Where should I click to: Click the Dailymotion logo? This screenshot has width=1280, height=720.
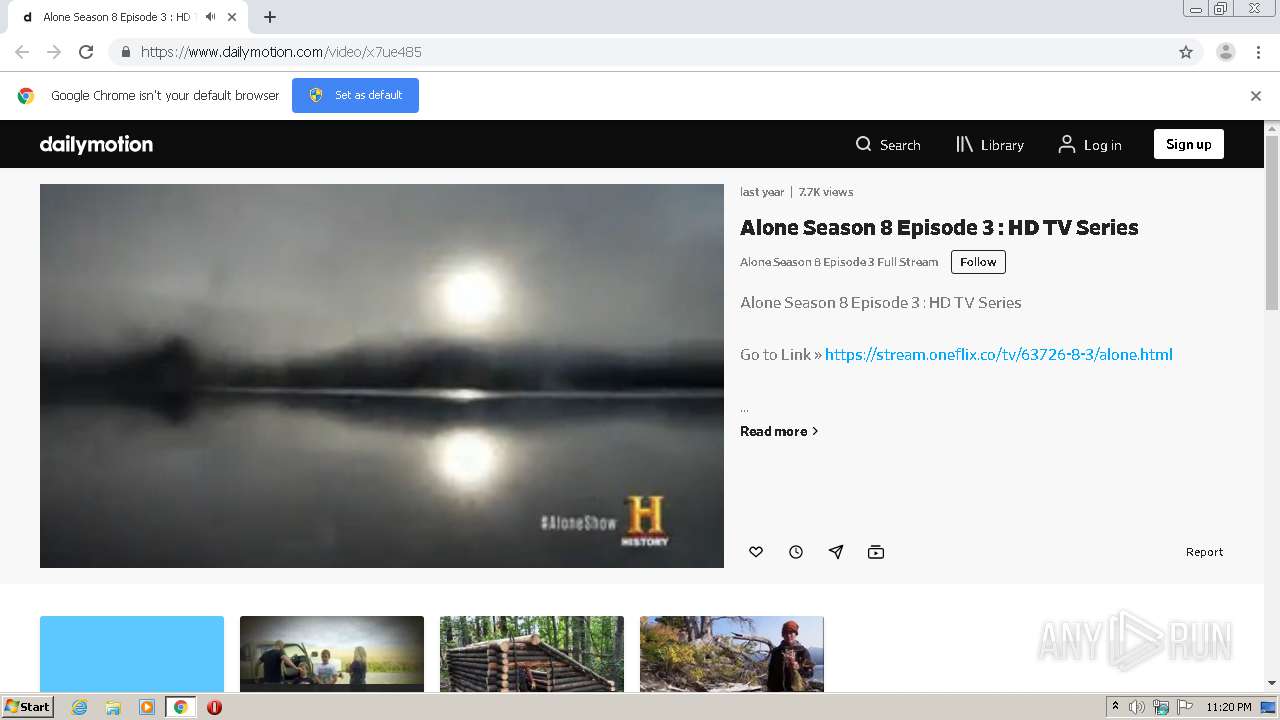tap(96, 144)
